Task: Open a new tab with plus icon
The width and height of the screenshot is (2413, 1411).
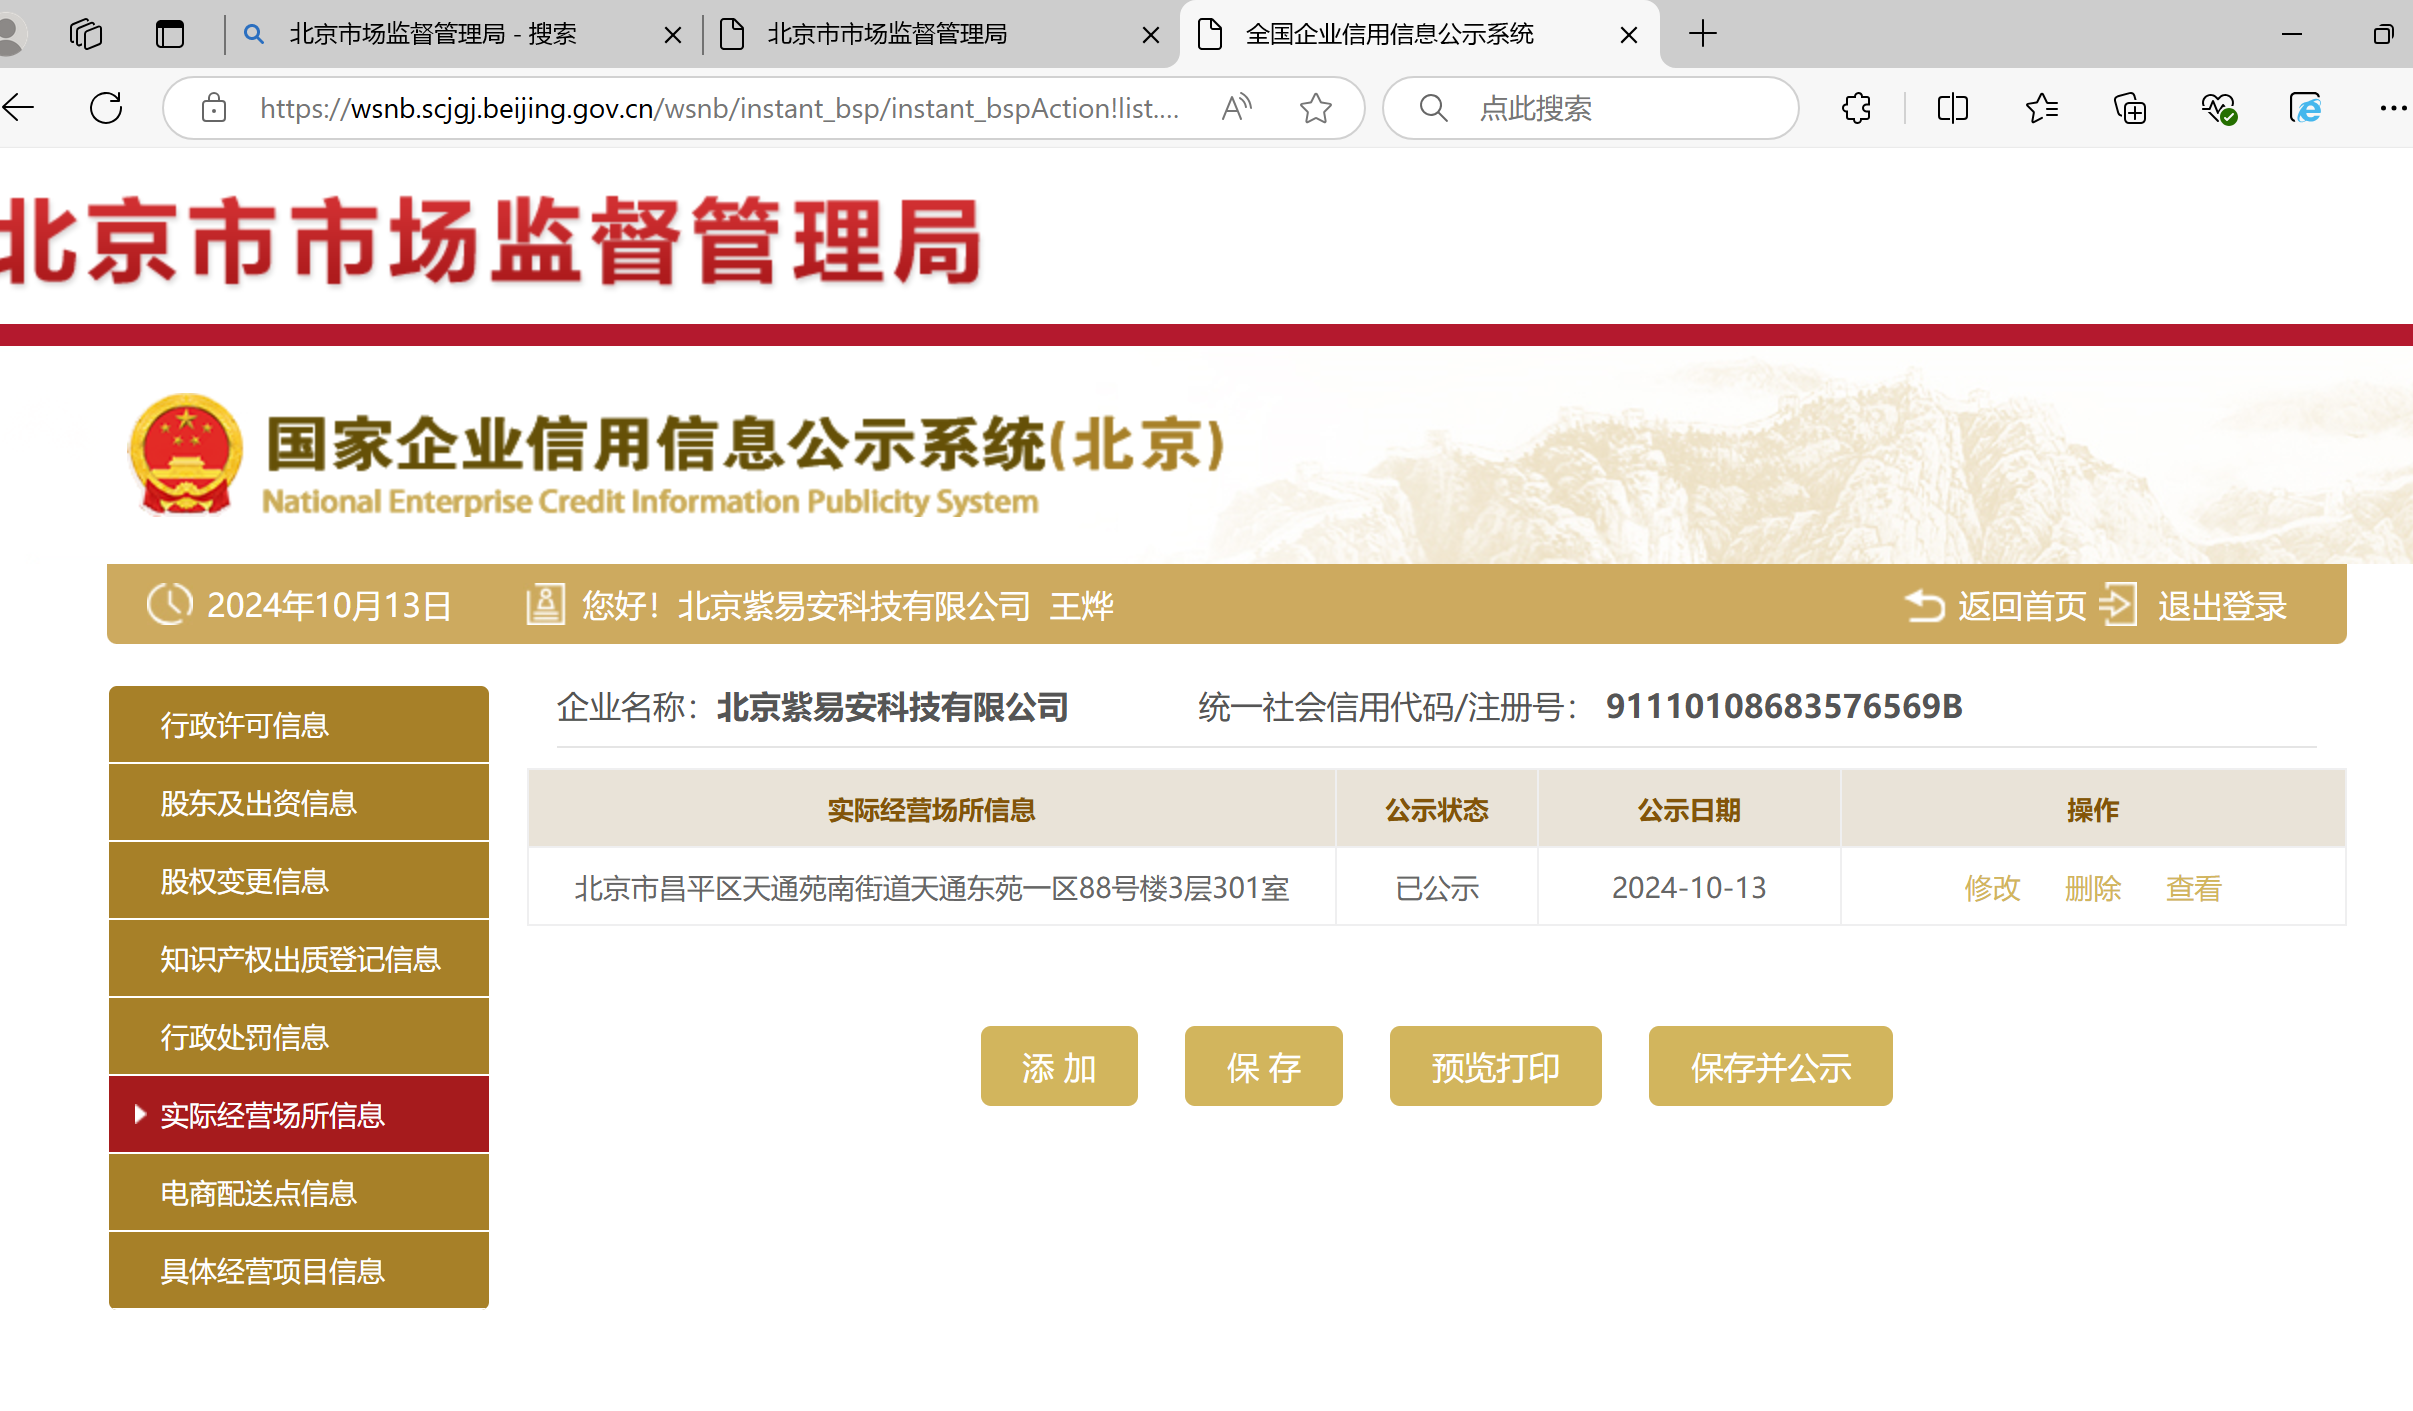Action: [1702, 34]
